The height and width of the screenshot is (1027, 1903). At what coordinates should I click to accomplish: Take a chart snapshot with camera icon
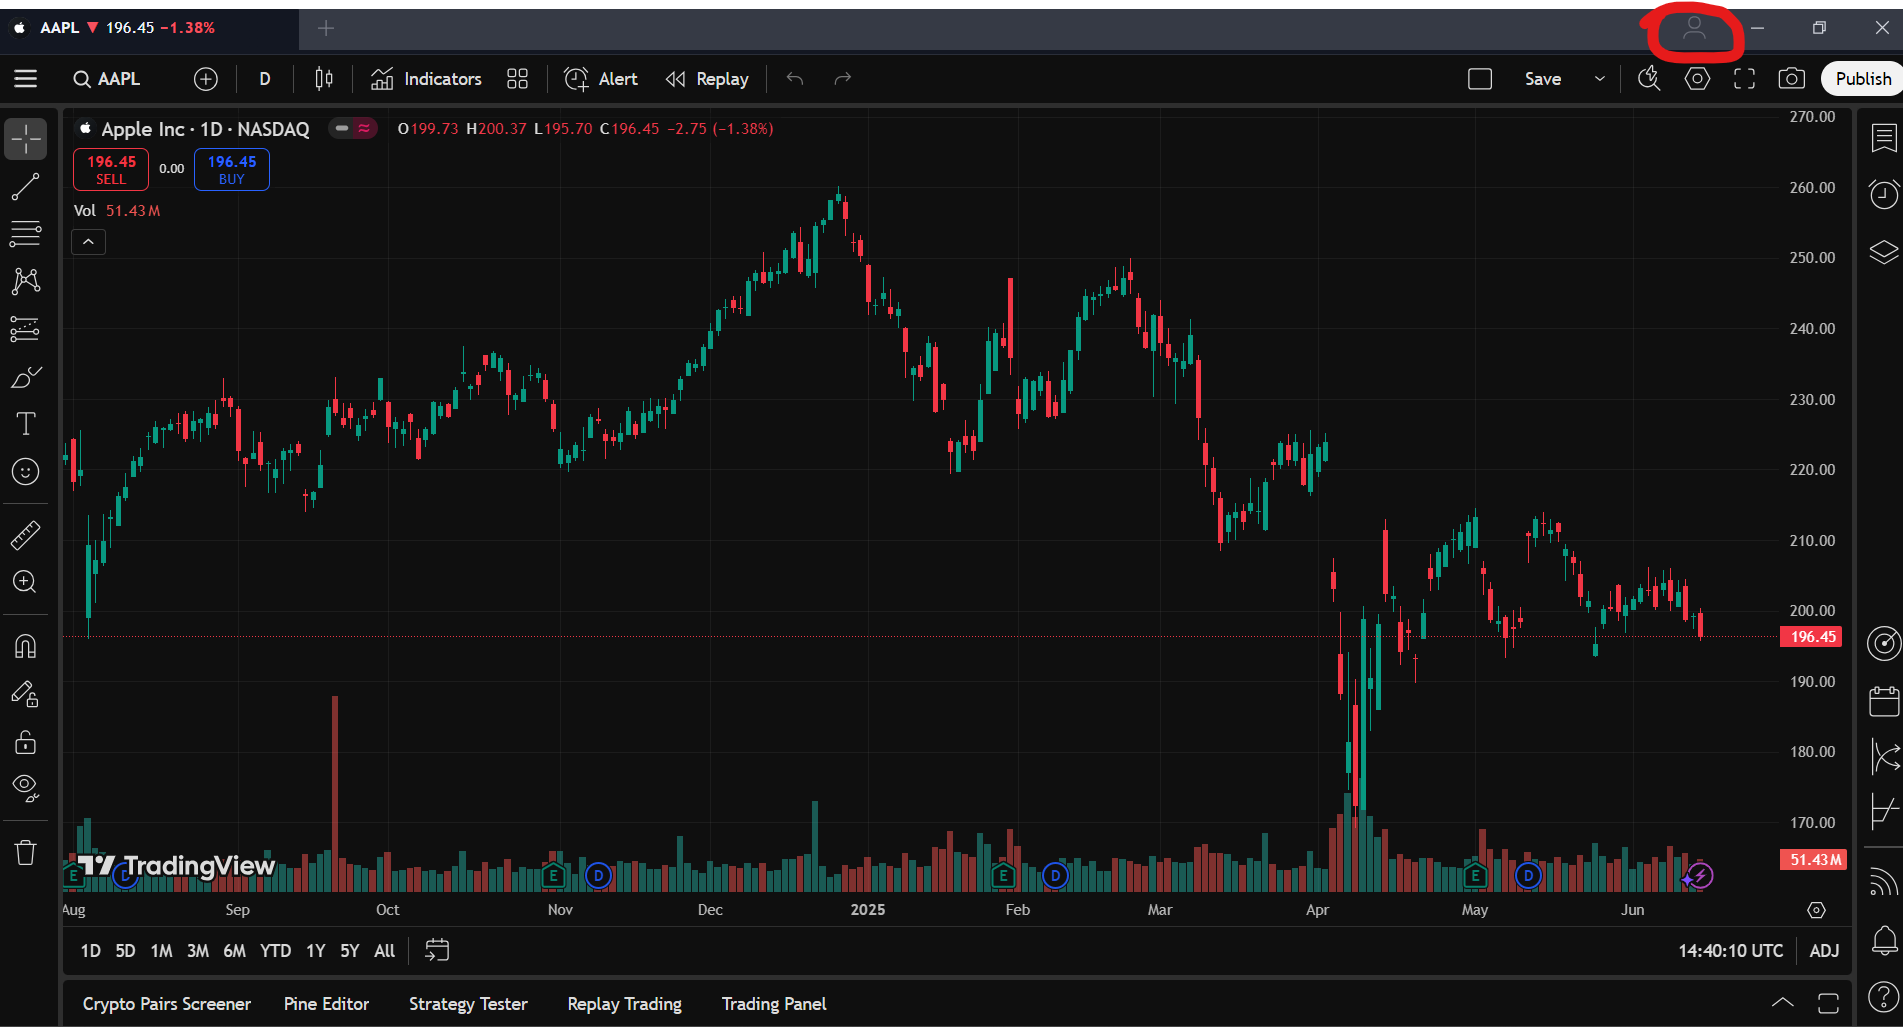point(1792,79)
